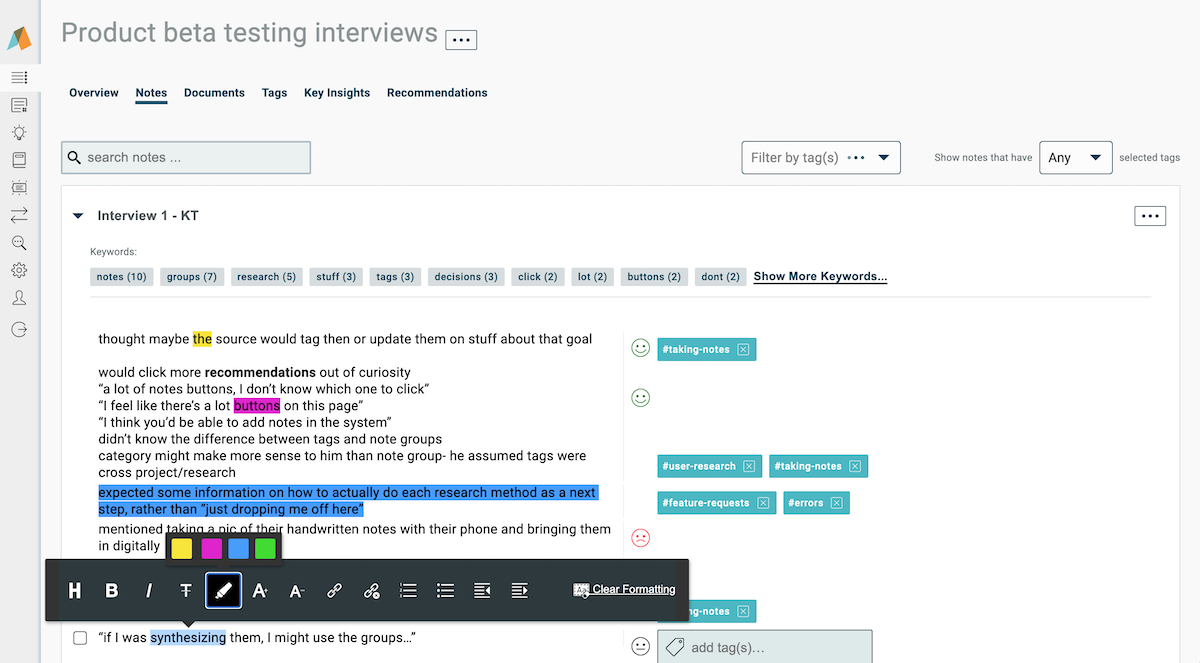Viewport: 1200px width, 663px height.
Task: Apply heading format from the toolbar
Action: [75, 591]
